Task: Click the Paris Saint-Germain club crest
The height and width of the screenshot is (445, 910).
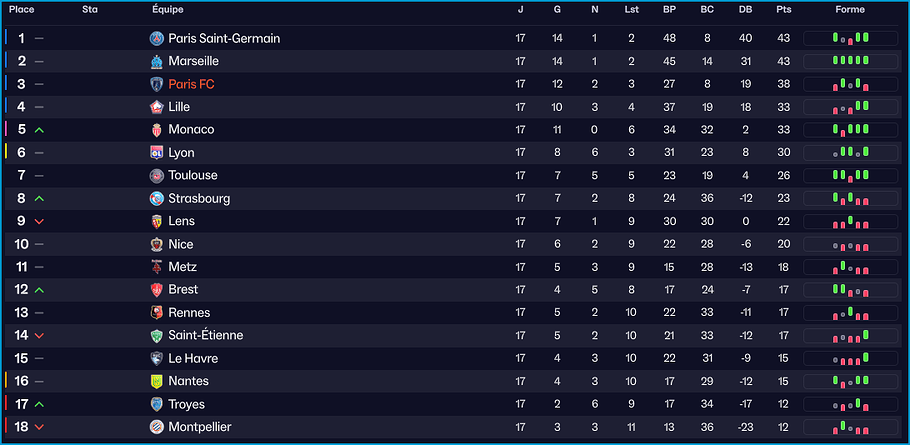Action: (156, 38)
